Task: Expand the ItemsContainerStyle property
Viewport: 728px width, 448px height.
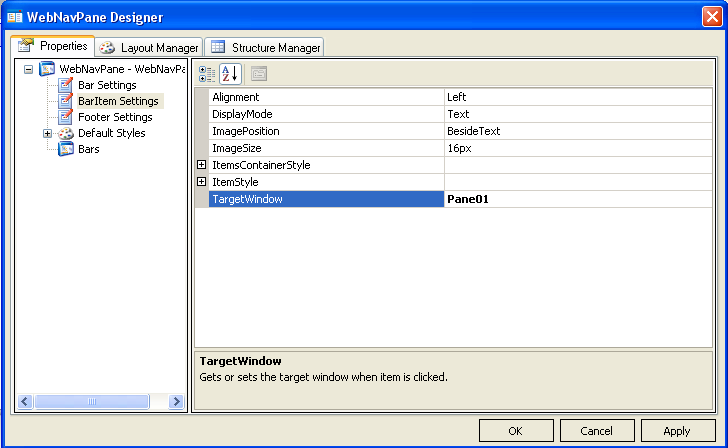Action: point(201,165)
